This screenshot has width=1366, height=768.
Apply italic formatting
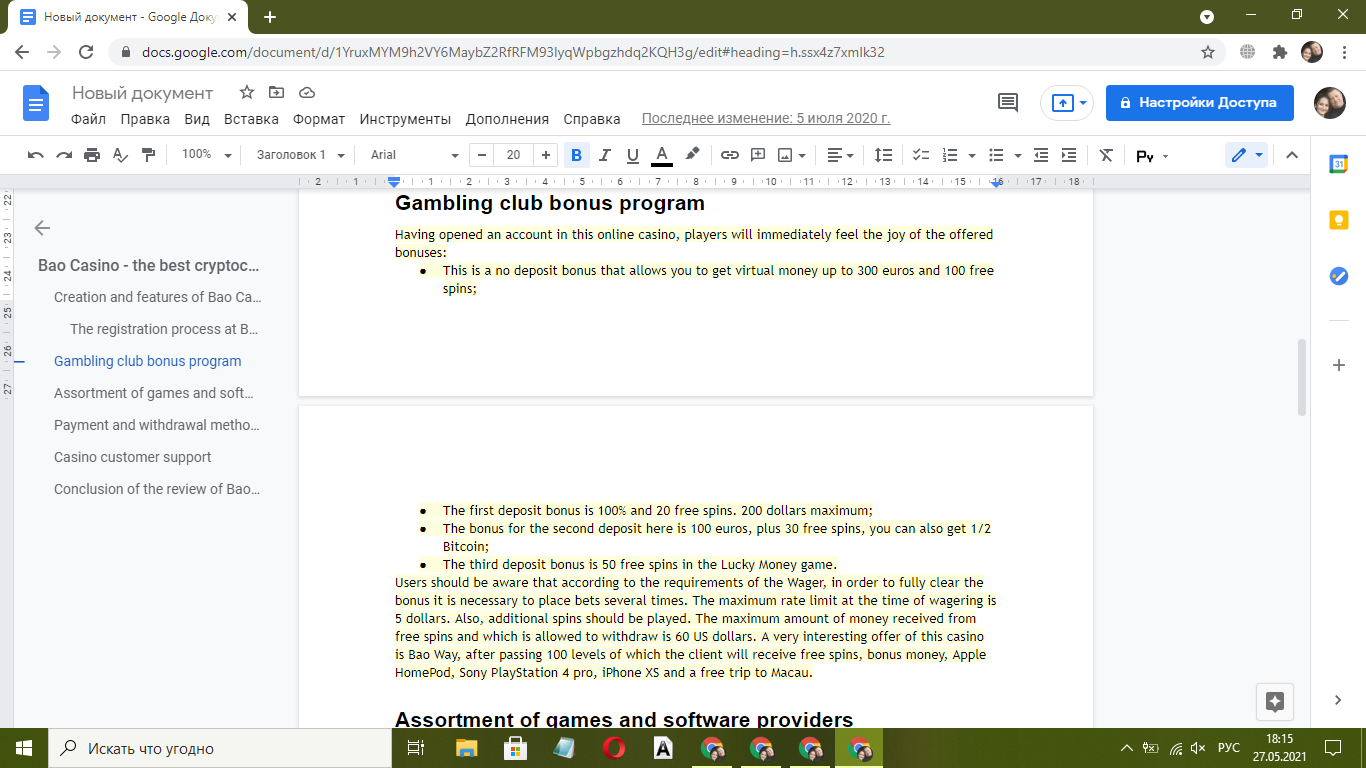[x=604, y=155]
